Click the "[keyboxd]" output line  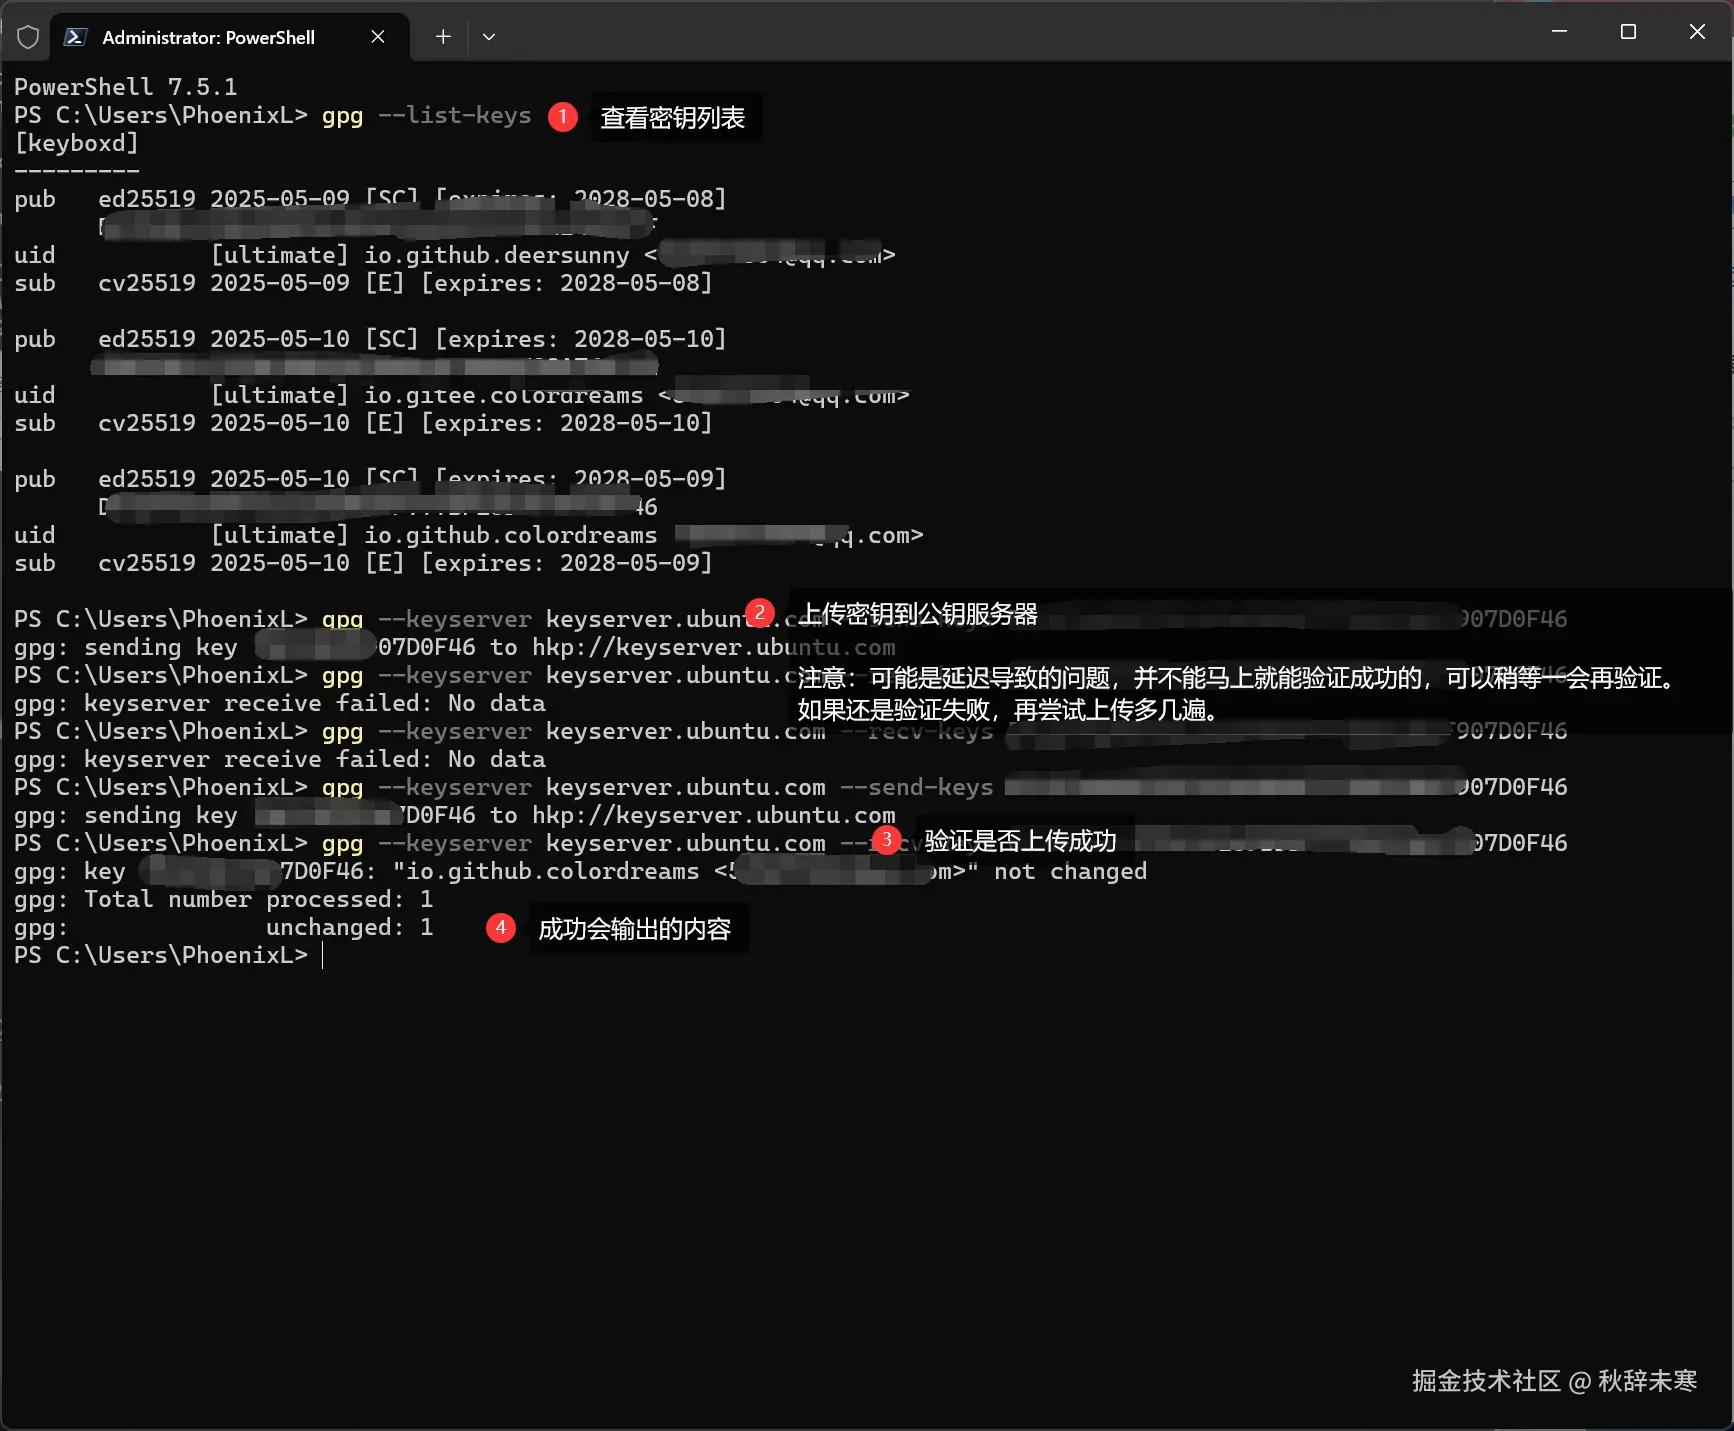(x=77, y=143)
